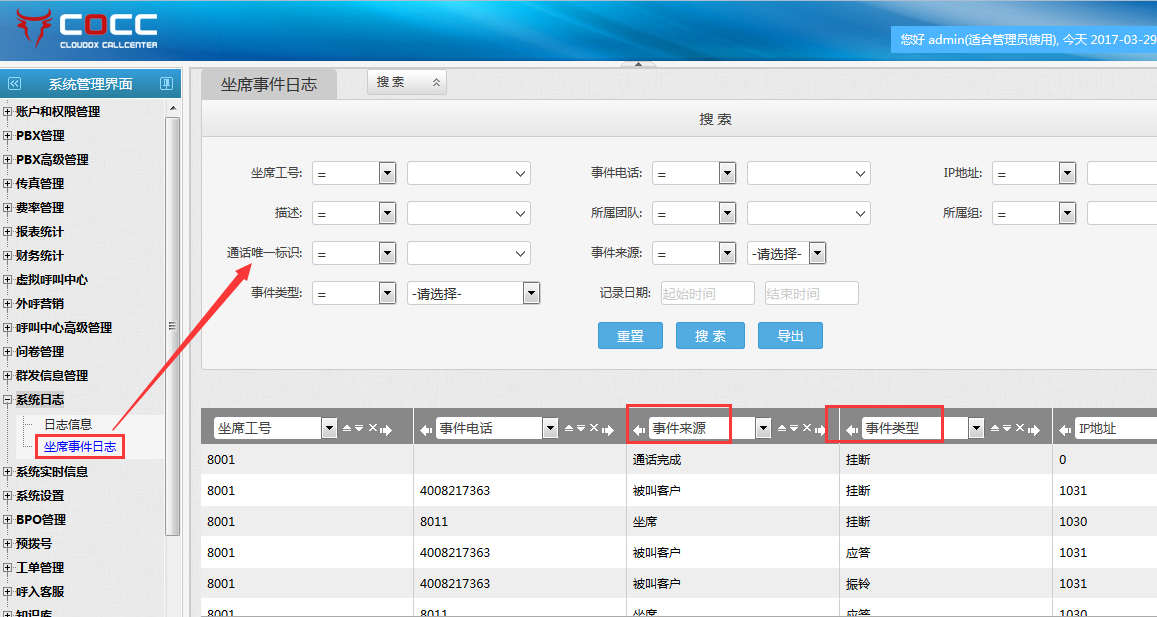This screenshot has width=1157, height=617.
Task: Click the 起始时间 date field
Action: [x=707, y=293]
